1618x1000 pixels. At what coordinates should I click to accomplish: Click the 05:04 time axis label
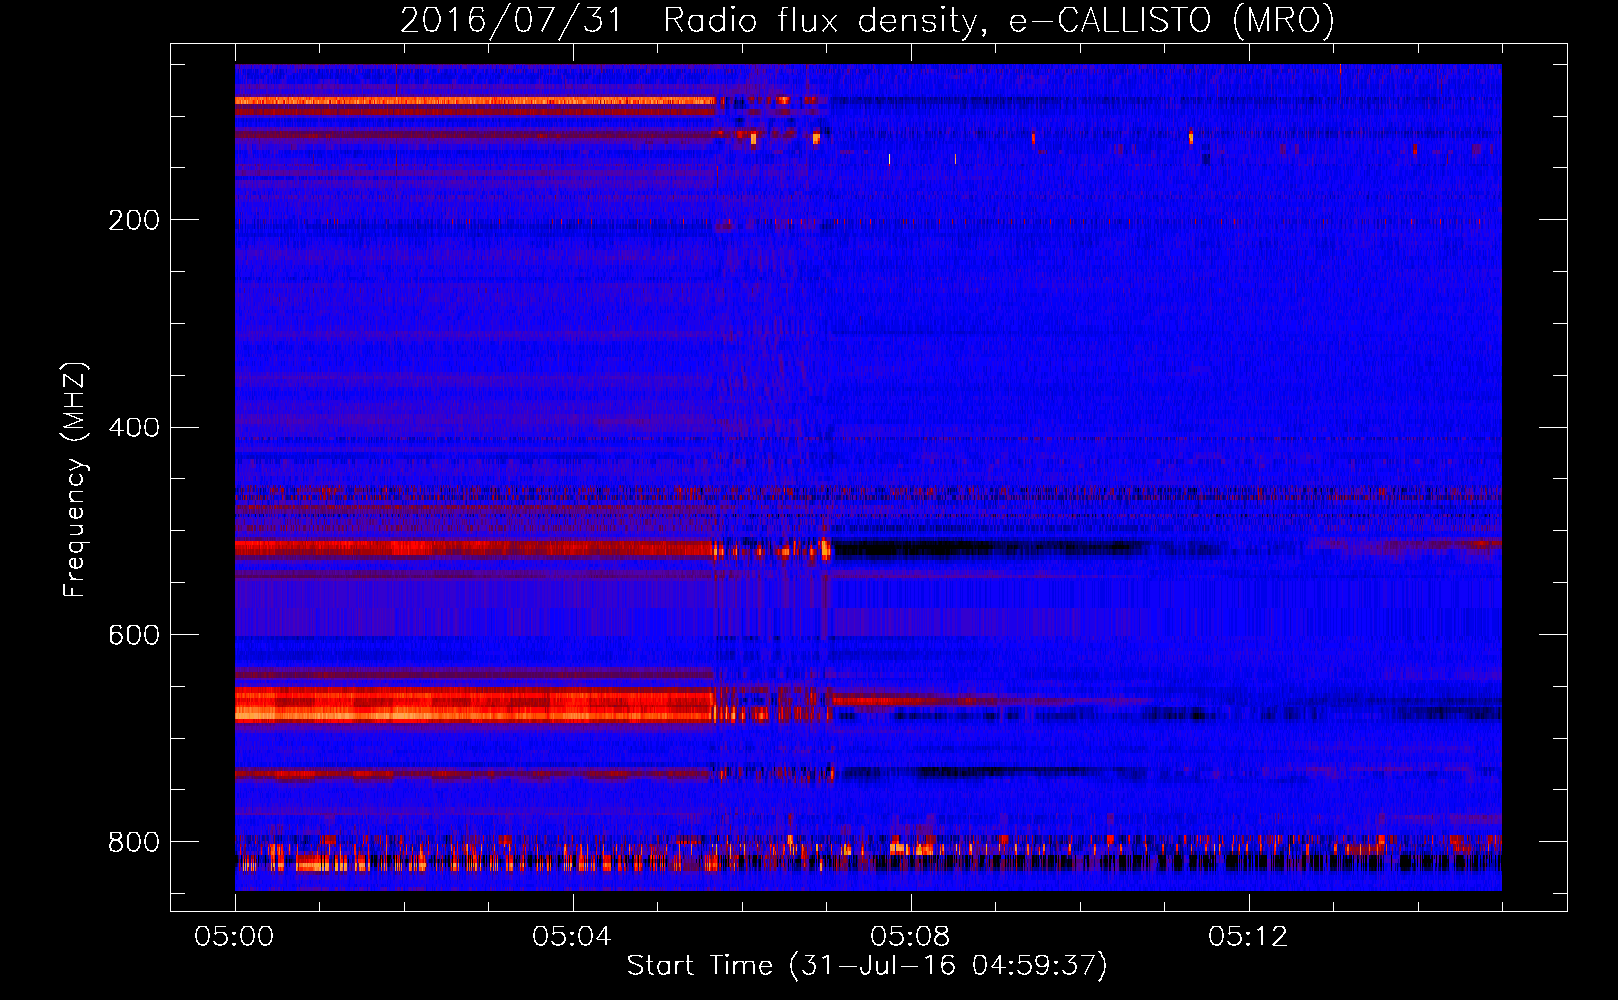pos(572,937)
